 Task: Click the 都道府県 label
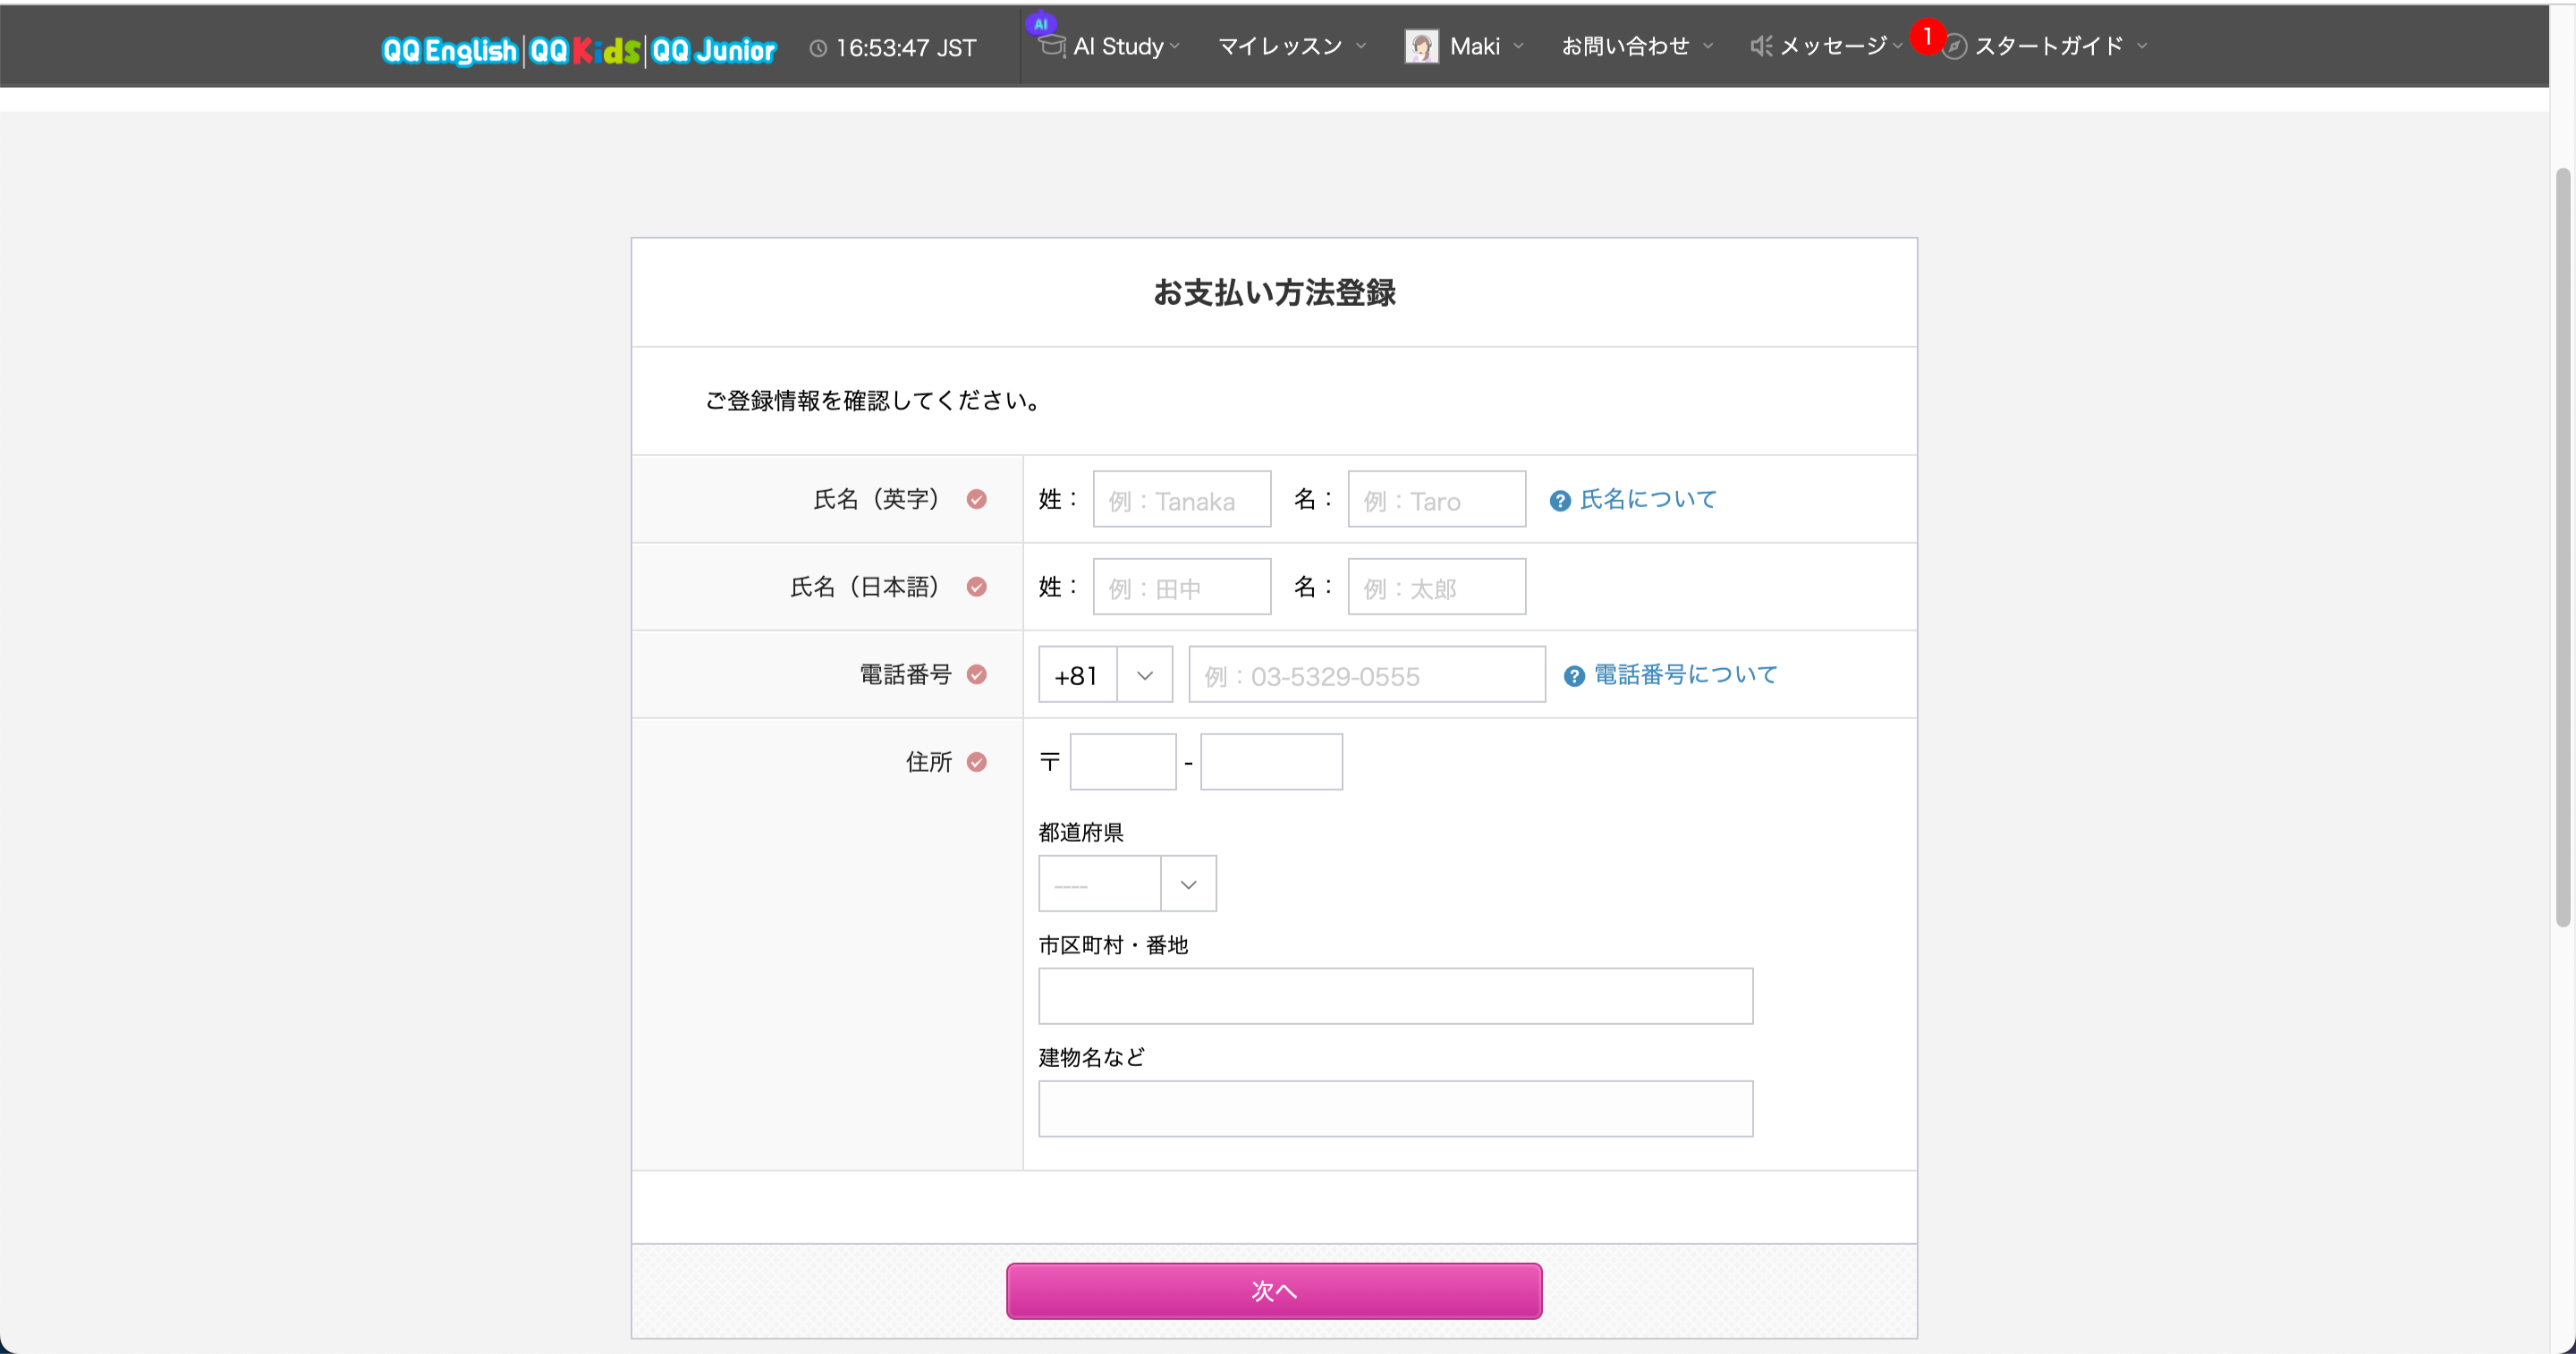click(x=1080, y=832)
